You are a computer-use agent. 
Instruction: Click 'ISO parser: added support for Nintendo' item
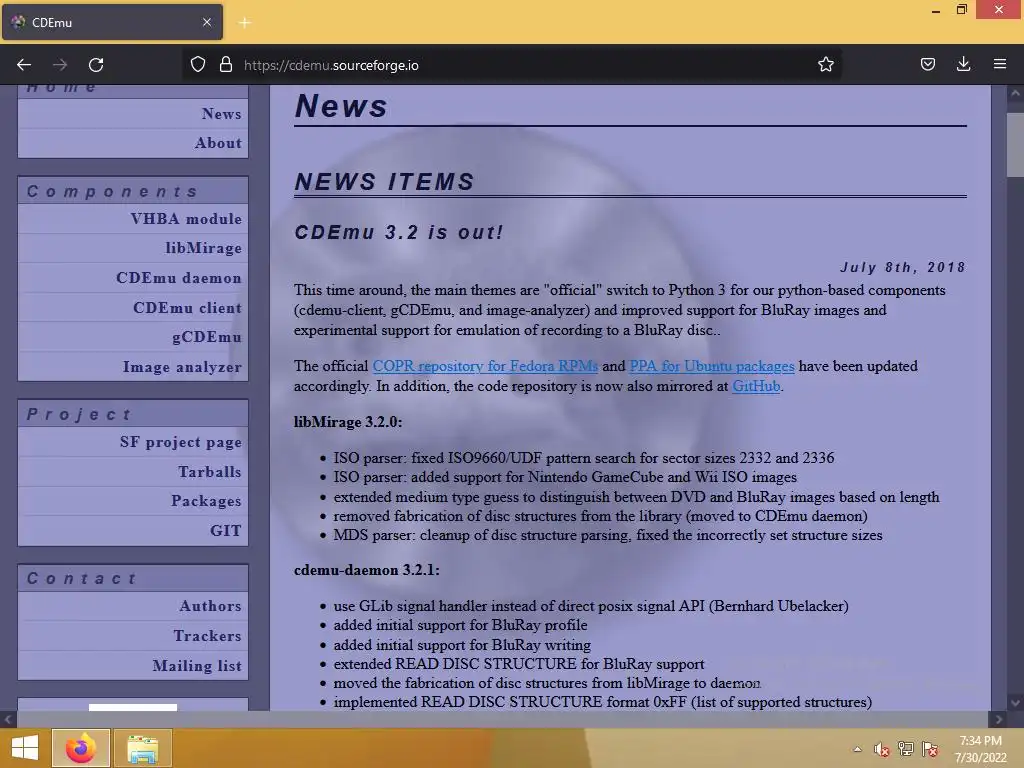click(x=565, y=477)
